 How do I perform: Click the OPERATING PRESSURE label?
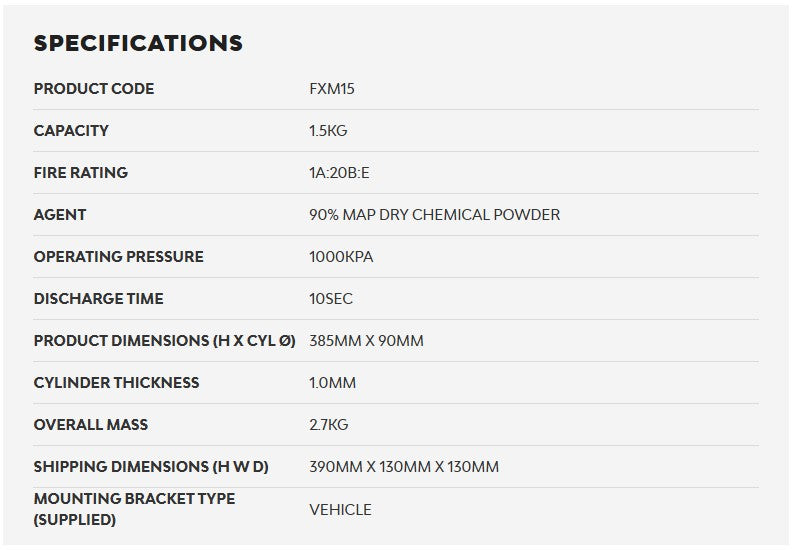(118, 257)
